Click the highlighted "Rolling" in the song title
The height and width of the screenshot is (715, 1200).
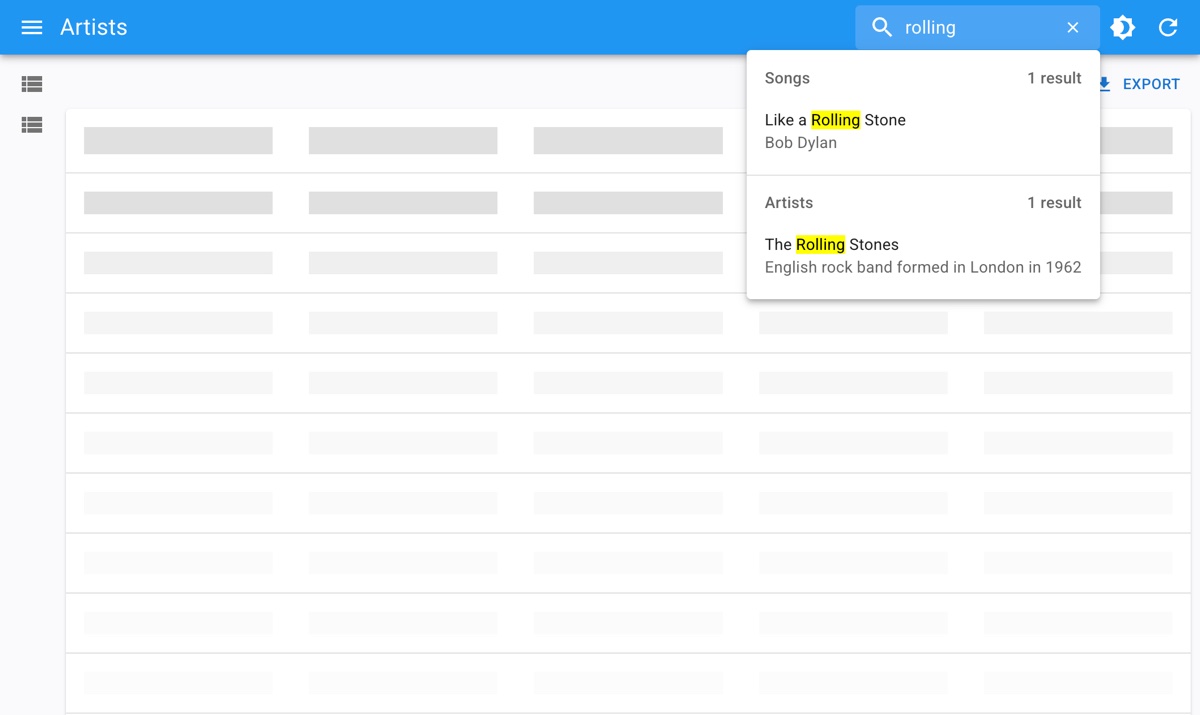(835, 120)
